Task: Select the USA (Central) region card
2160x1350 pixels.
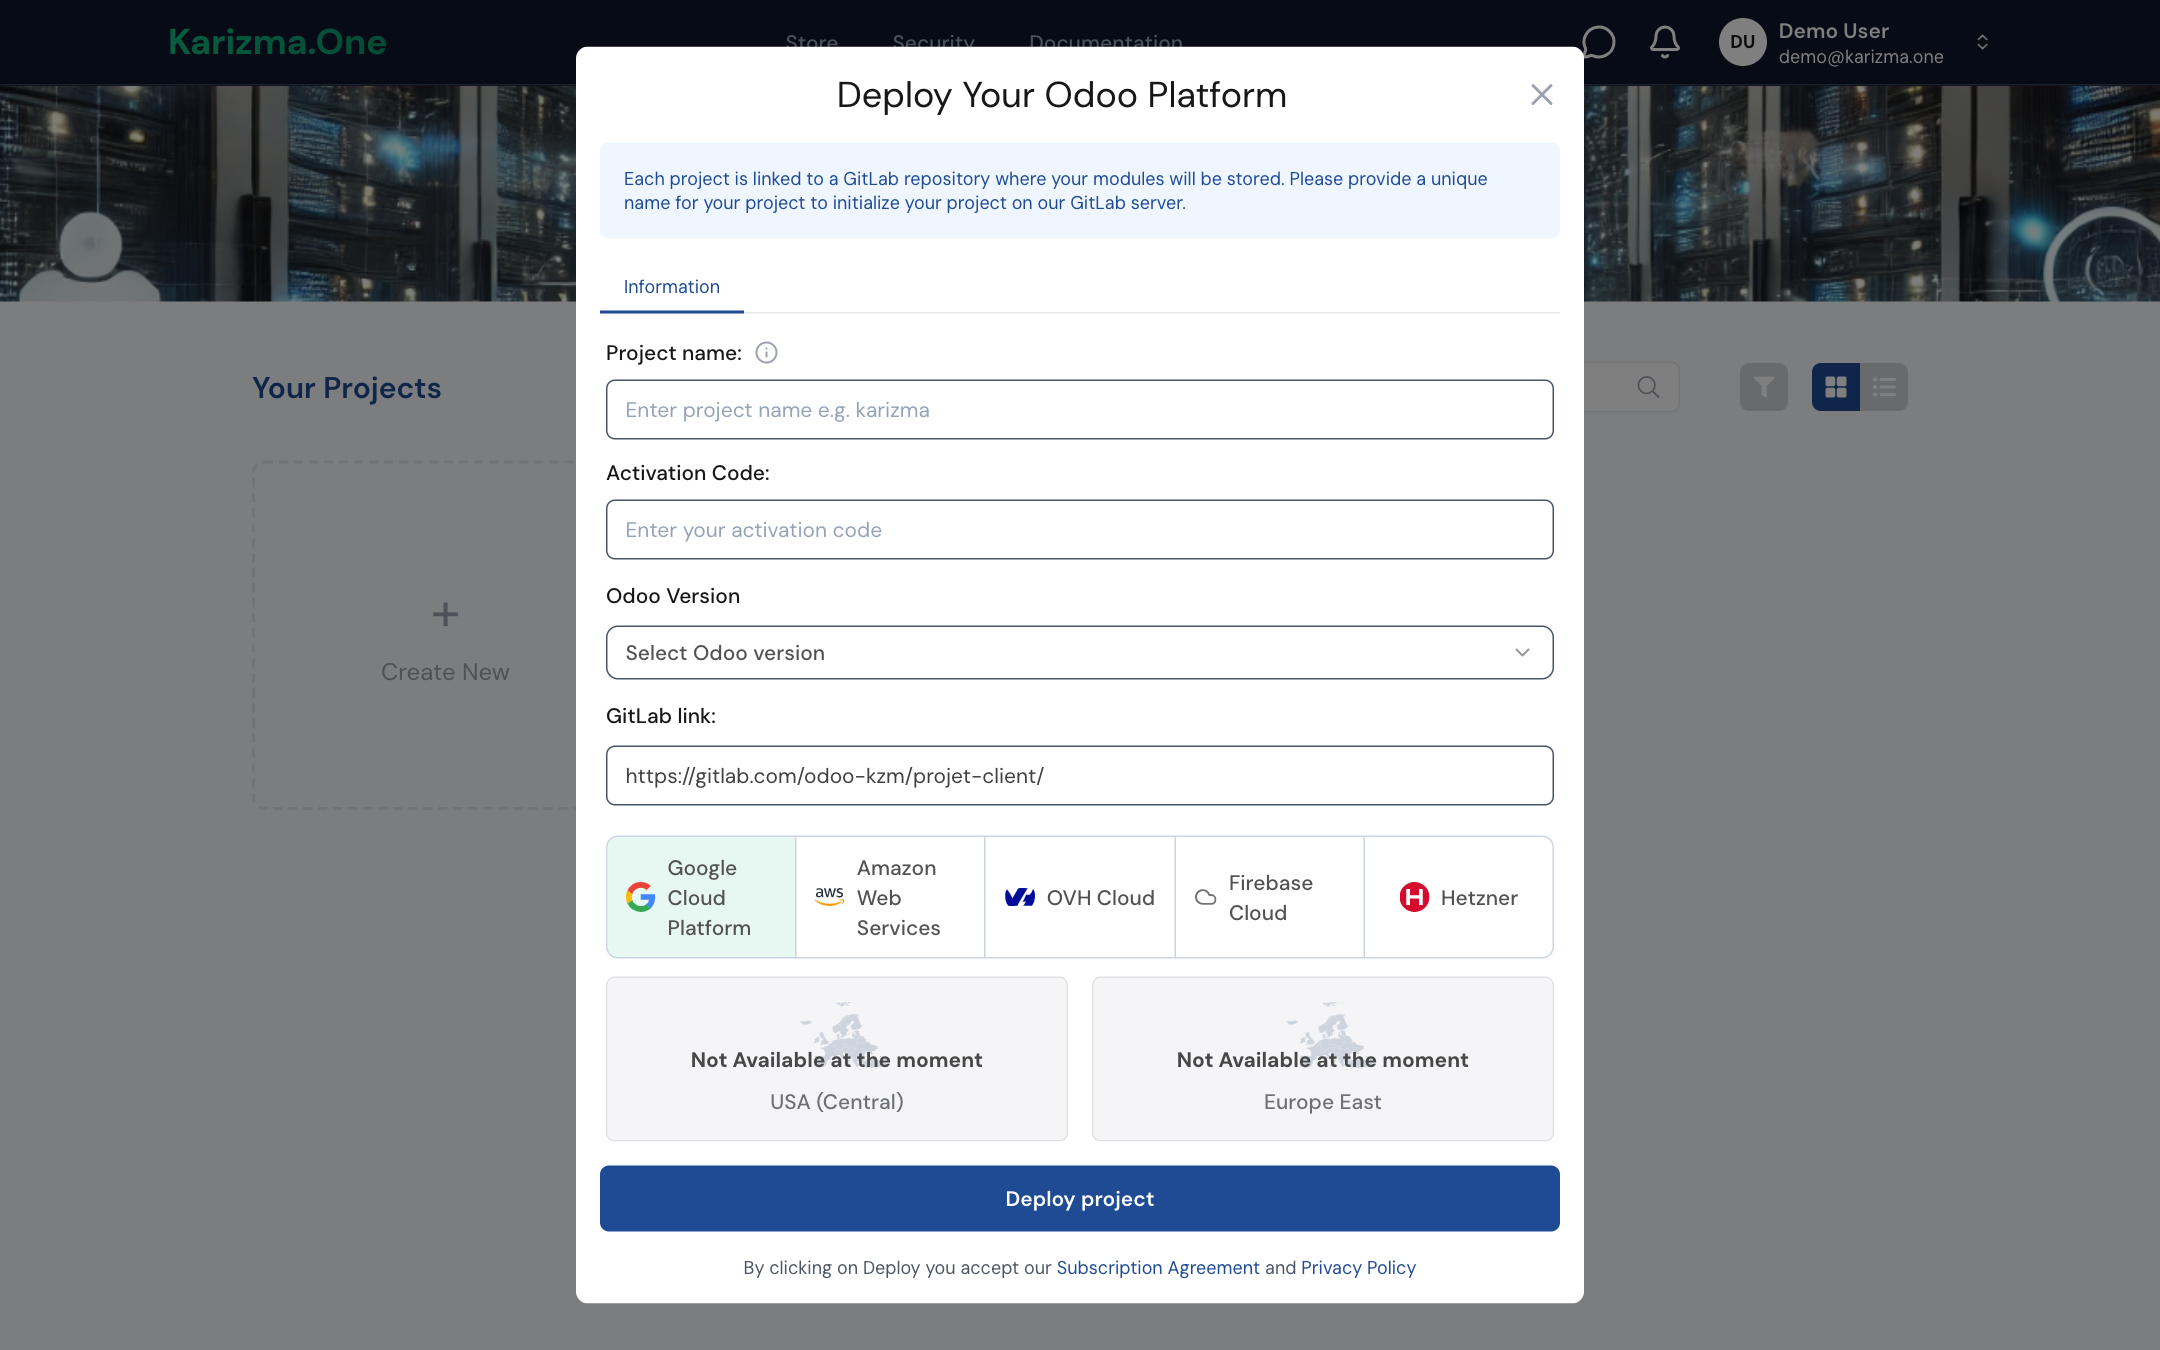Action: pyautogui.click(x=837, y=1059)
